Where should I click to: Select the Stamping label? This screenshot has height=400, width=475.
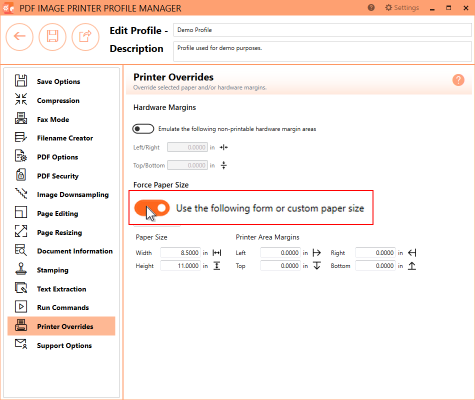52,270
